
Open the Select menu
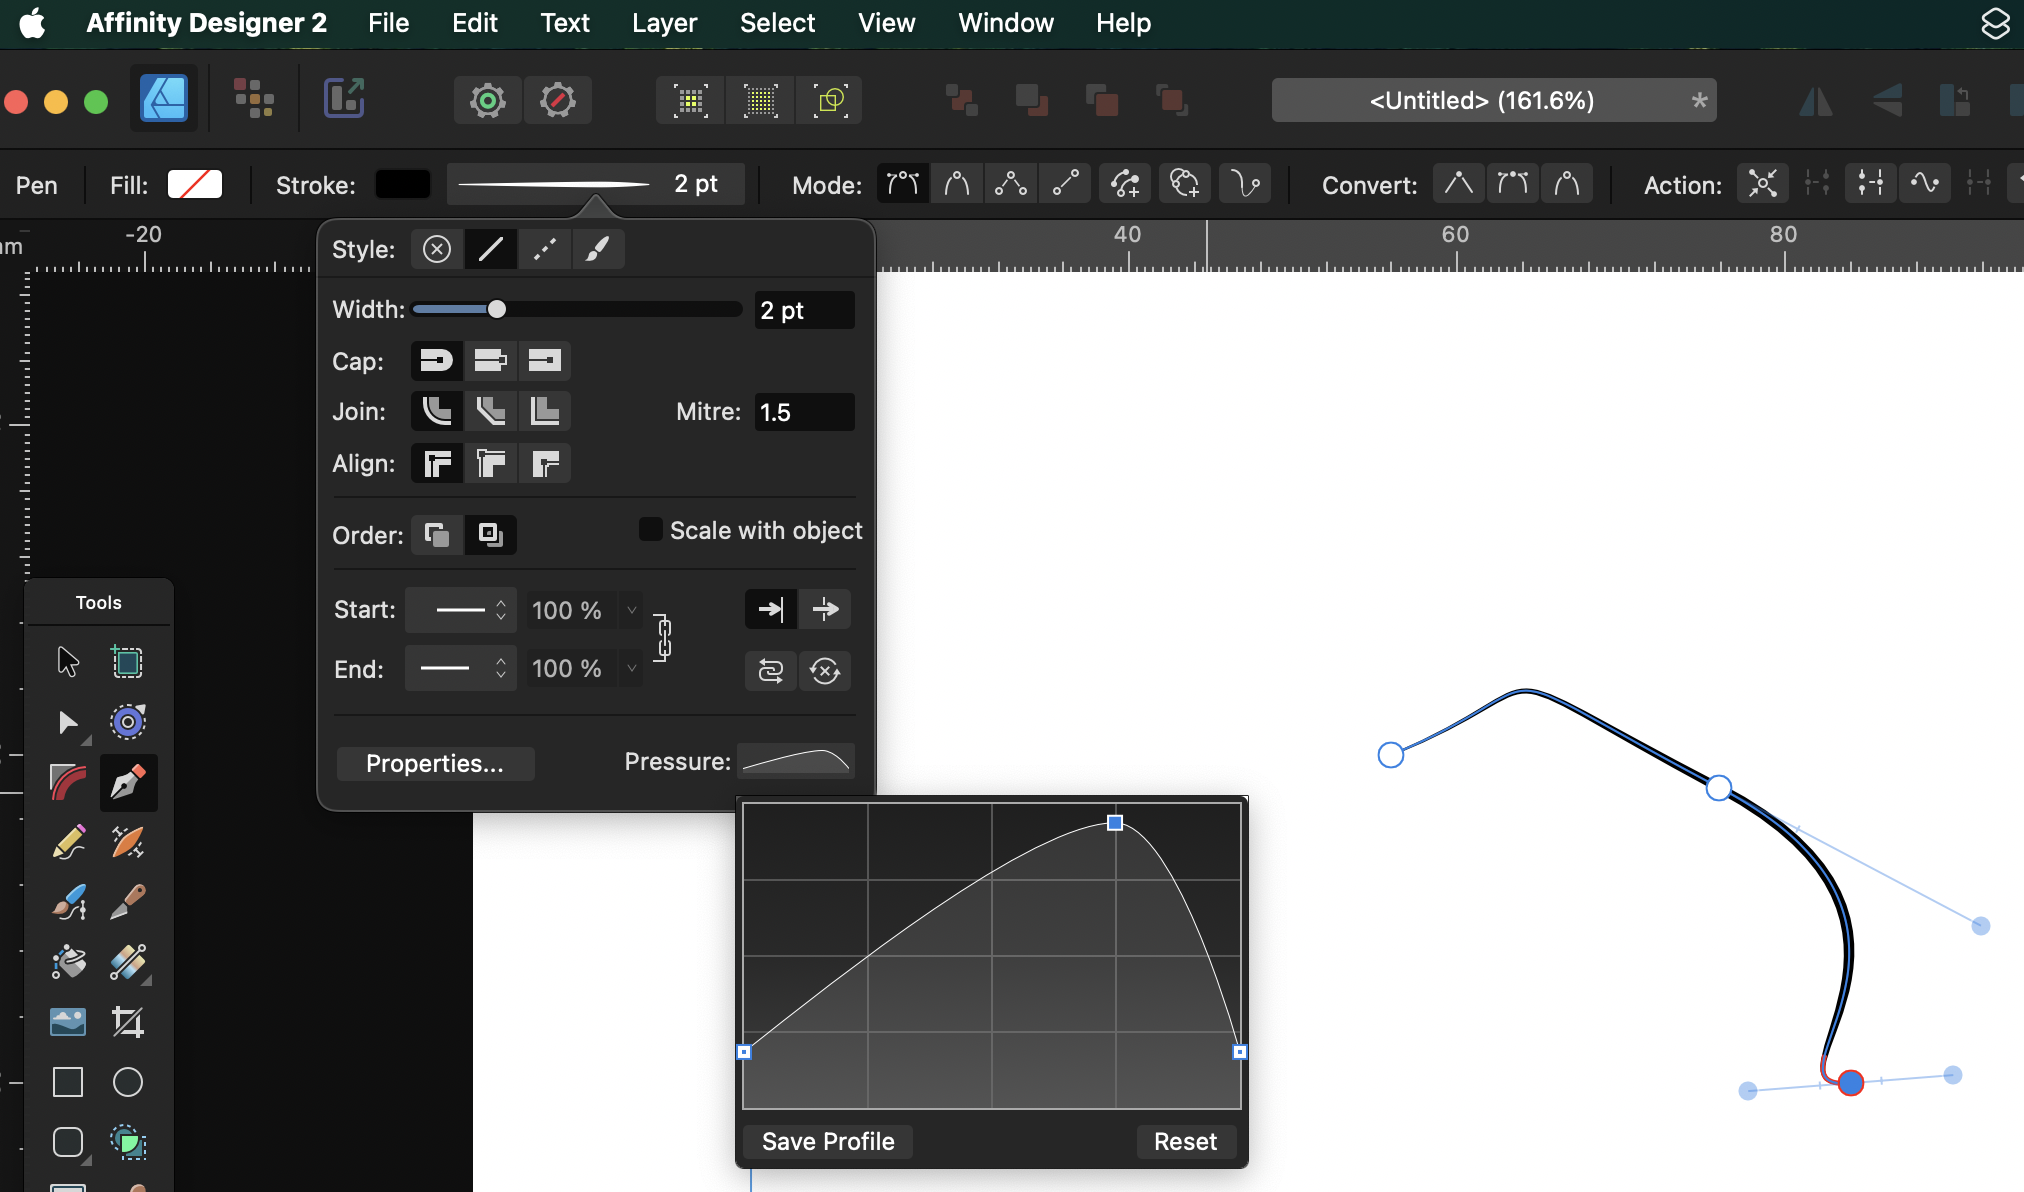point(777,23)
